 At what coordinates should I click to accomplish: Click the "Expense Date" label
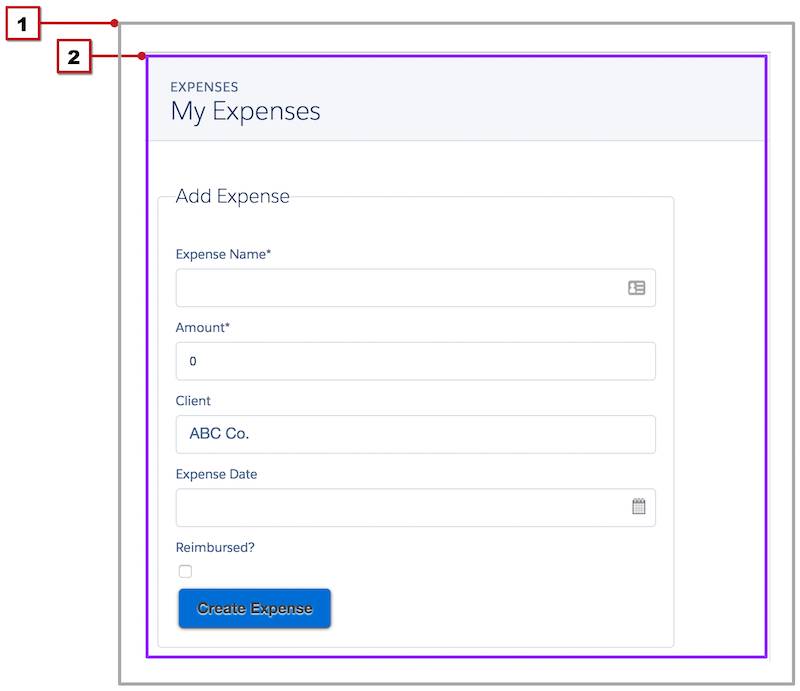216,474
